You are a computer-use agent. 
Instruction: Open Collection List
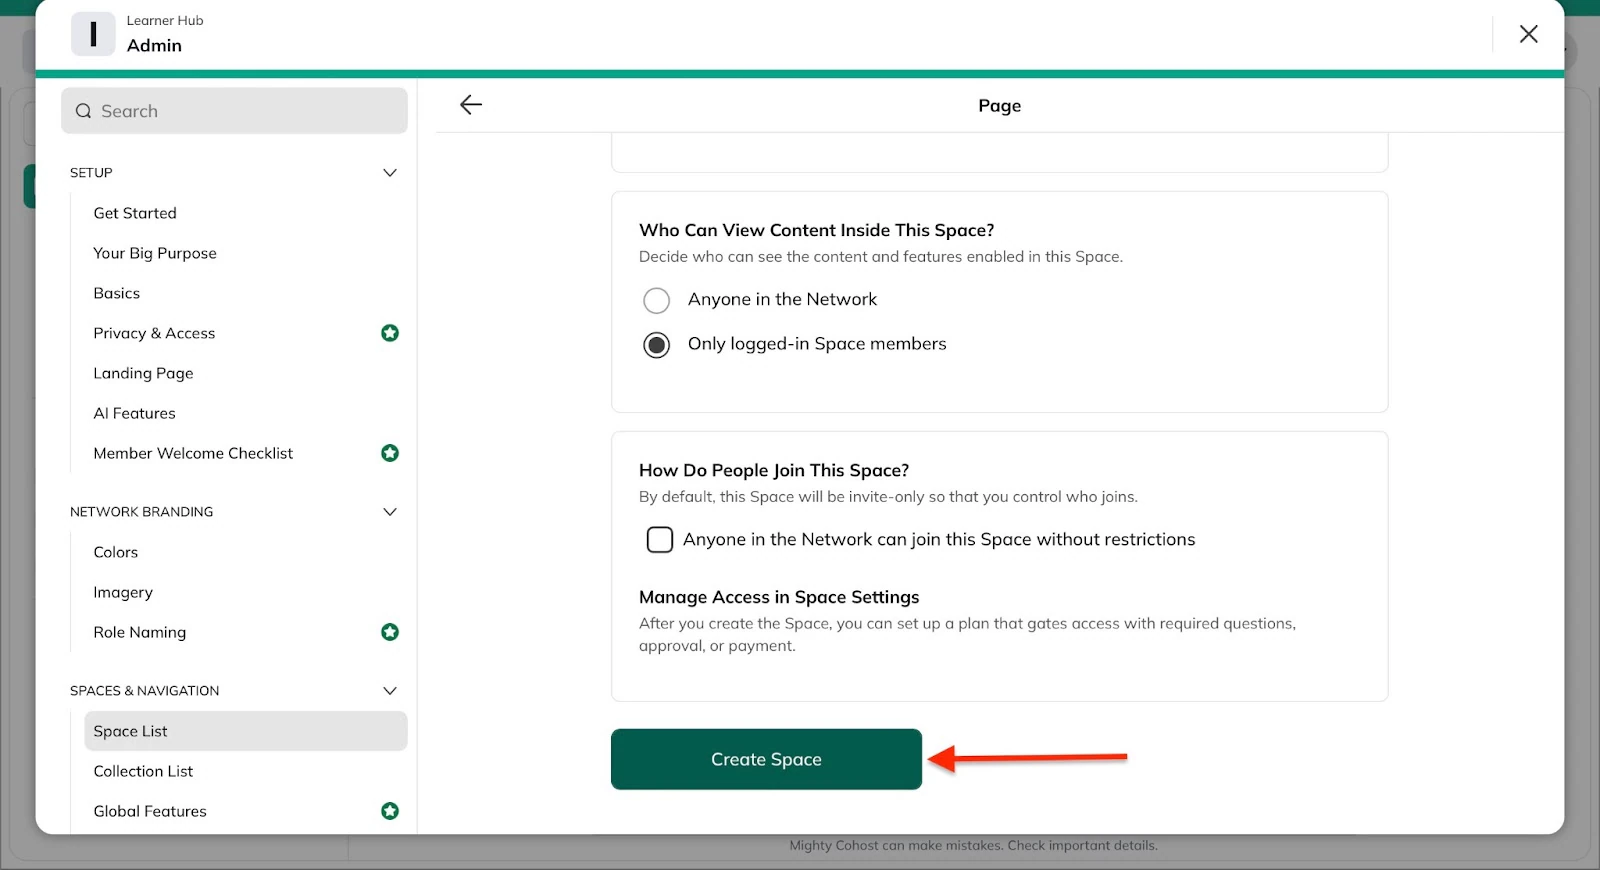click(x=143, y=771)
